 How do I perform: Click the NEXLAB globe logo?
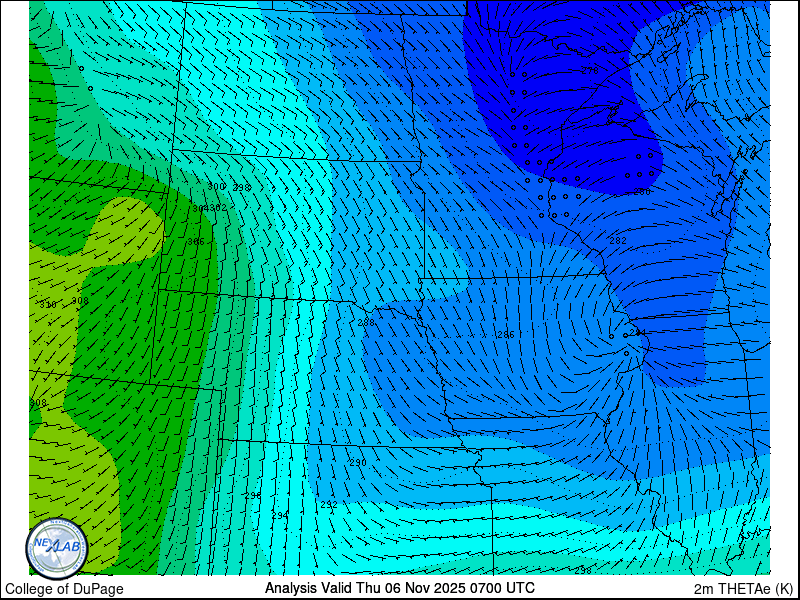[x=57, y=548]
